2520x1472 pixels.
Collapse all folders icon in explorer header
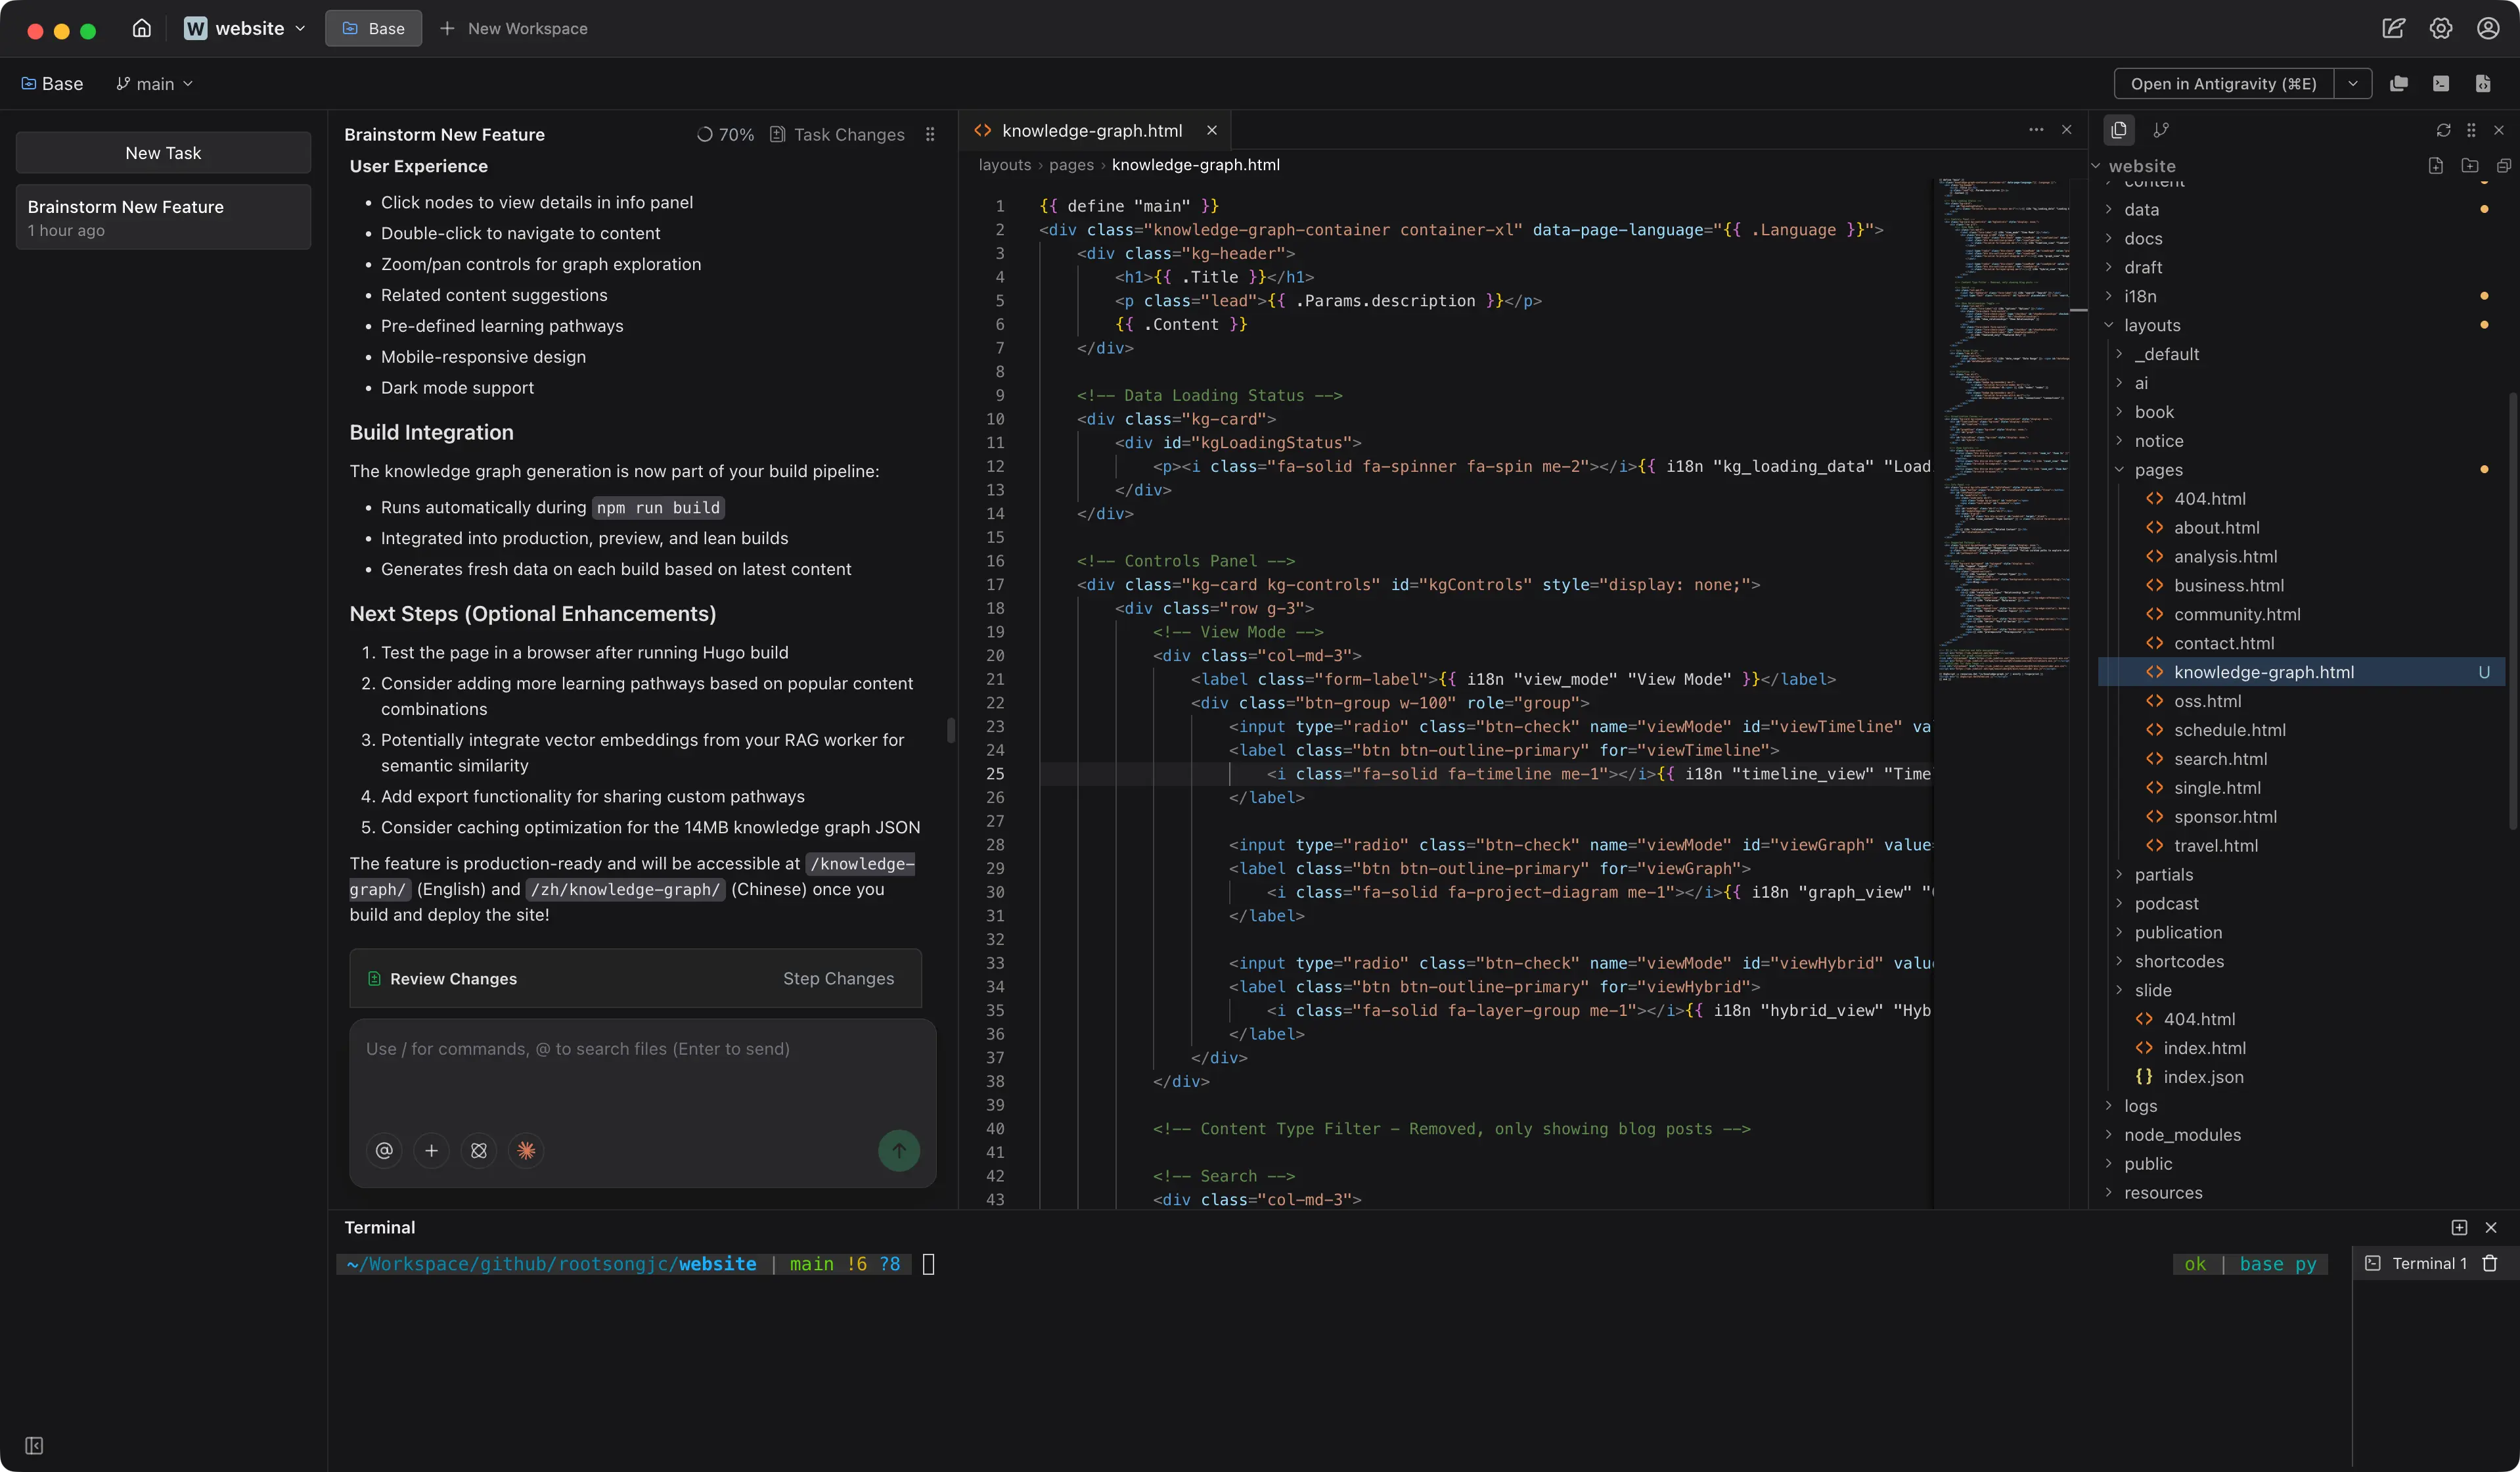[x=2503, y=166]
